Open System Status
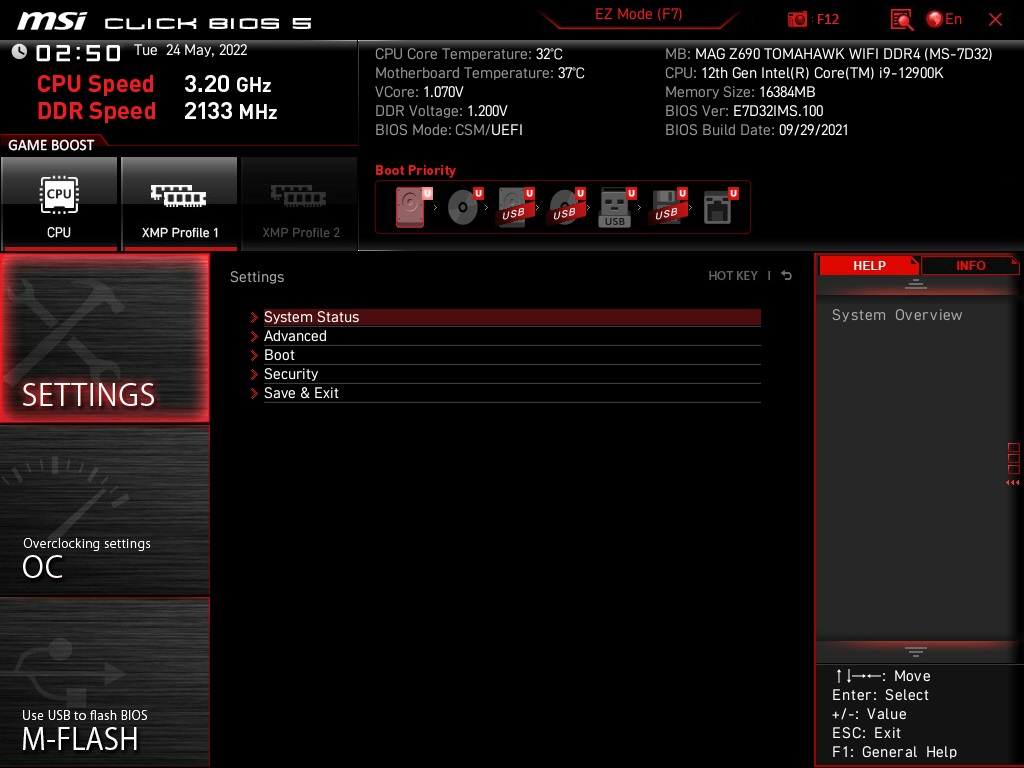Image resolution: width=1024 pixels, height=768 pixels. 512,317
